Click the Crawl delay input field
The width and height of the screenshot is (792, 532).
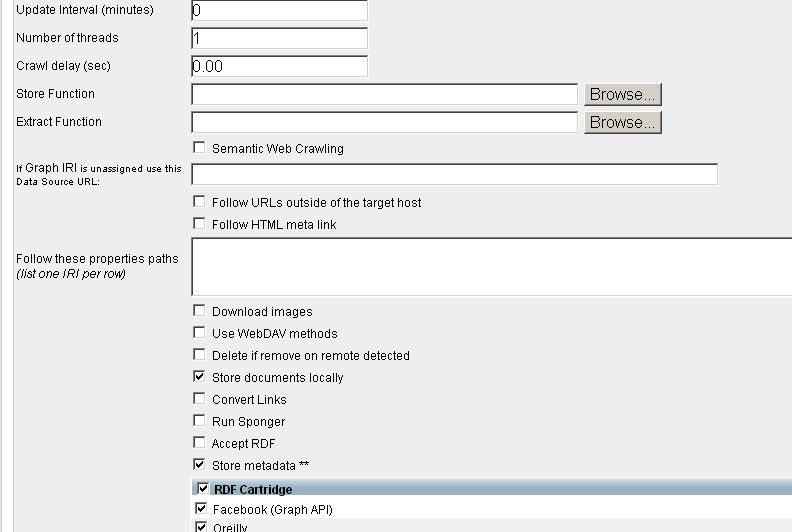279,66
